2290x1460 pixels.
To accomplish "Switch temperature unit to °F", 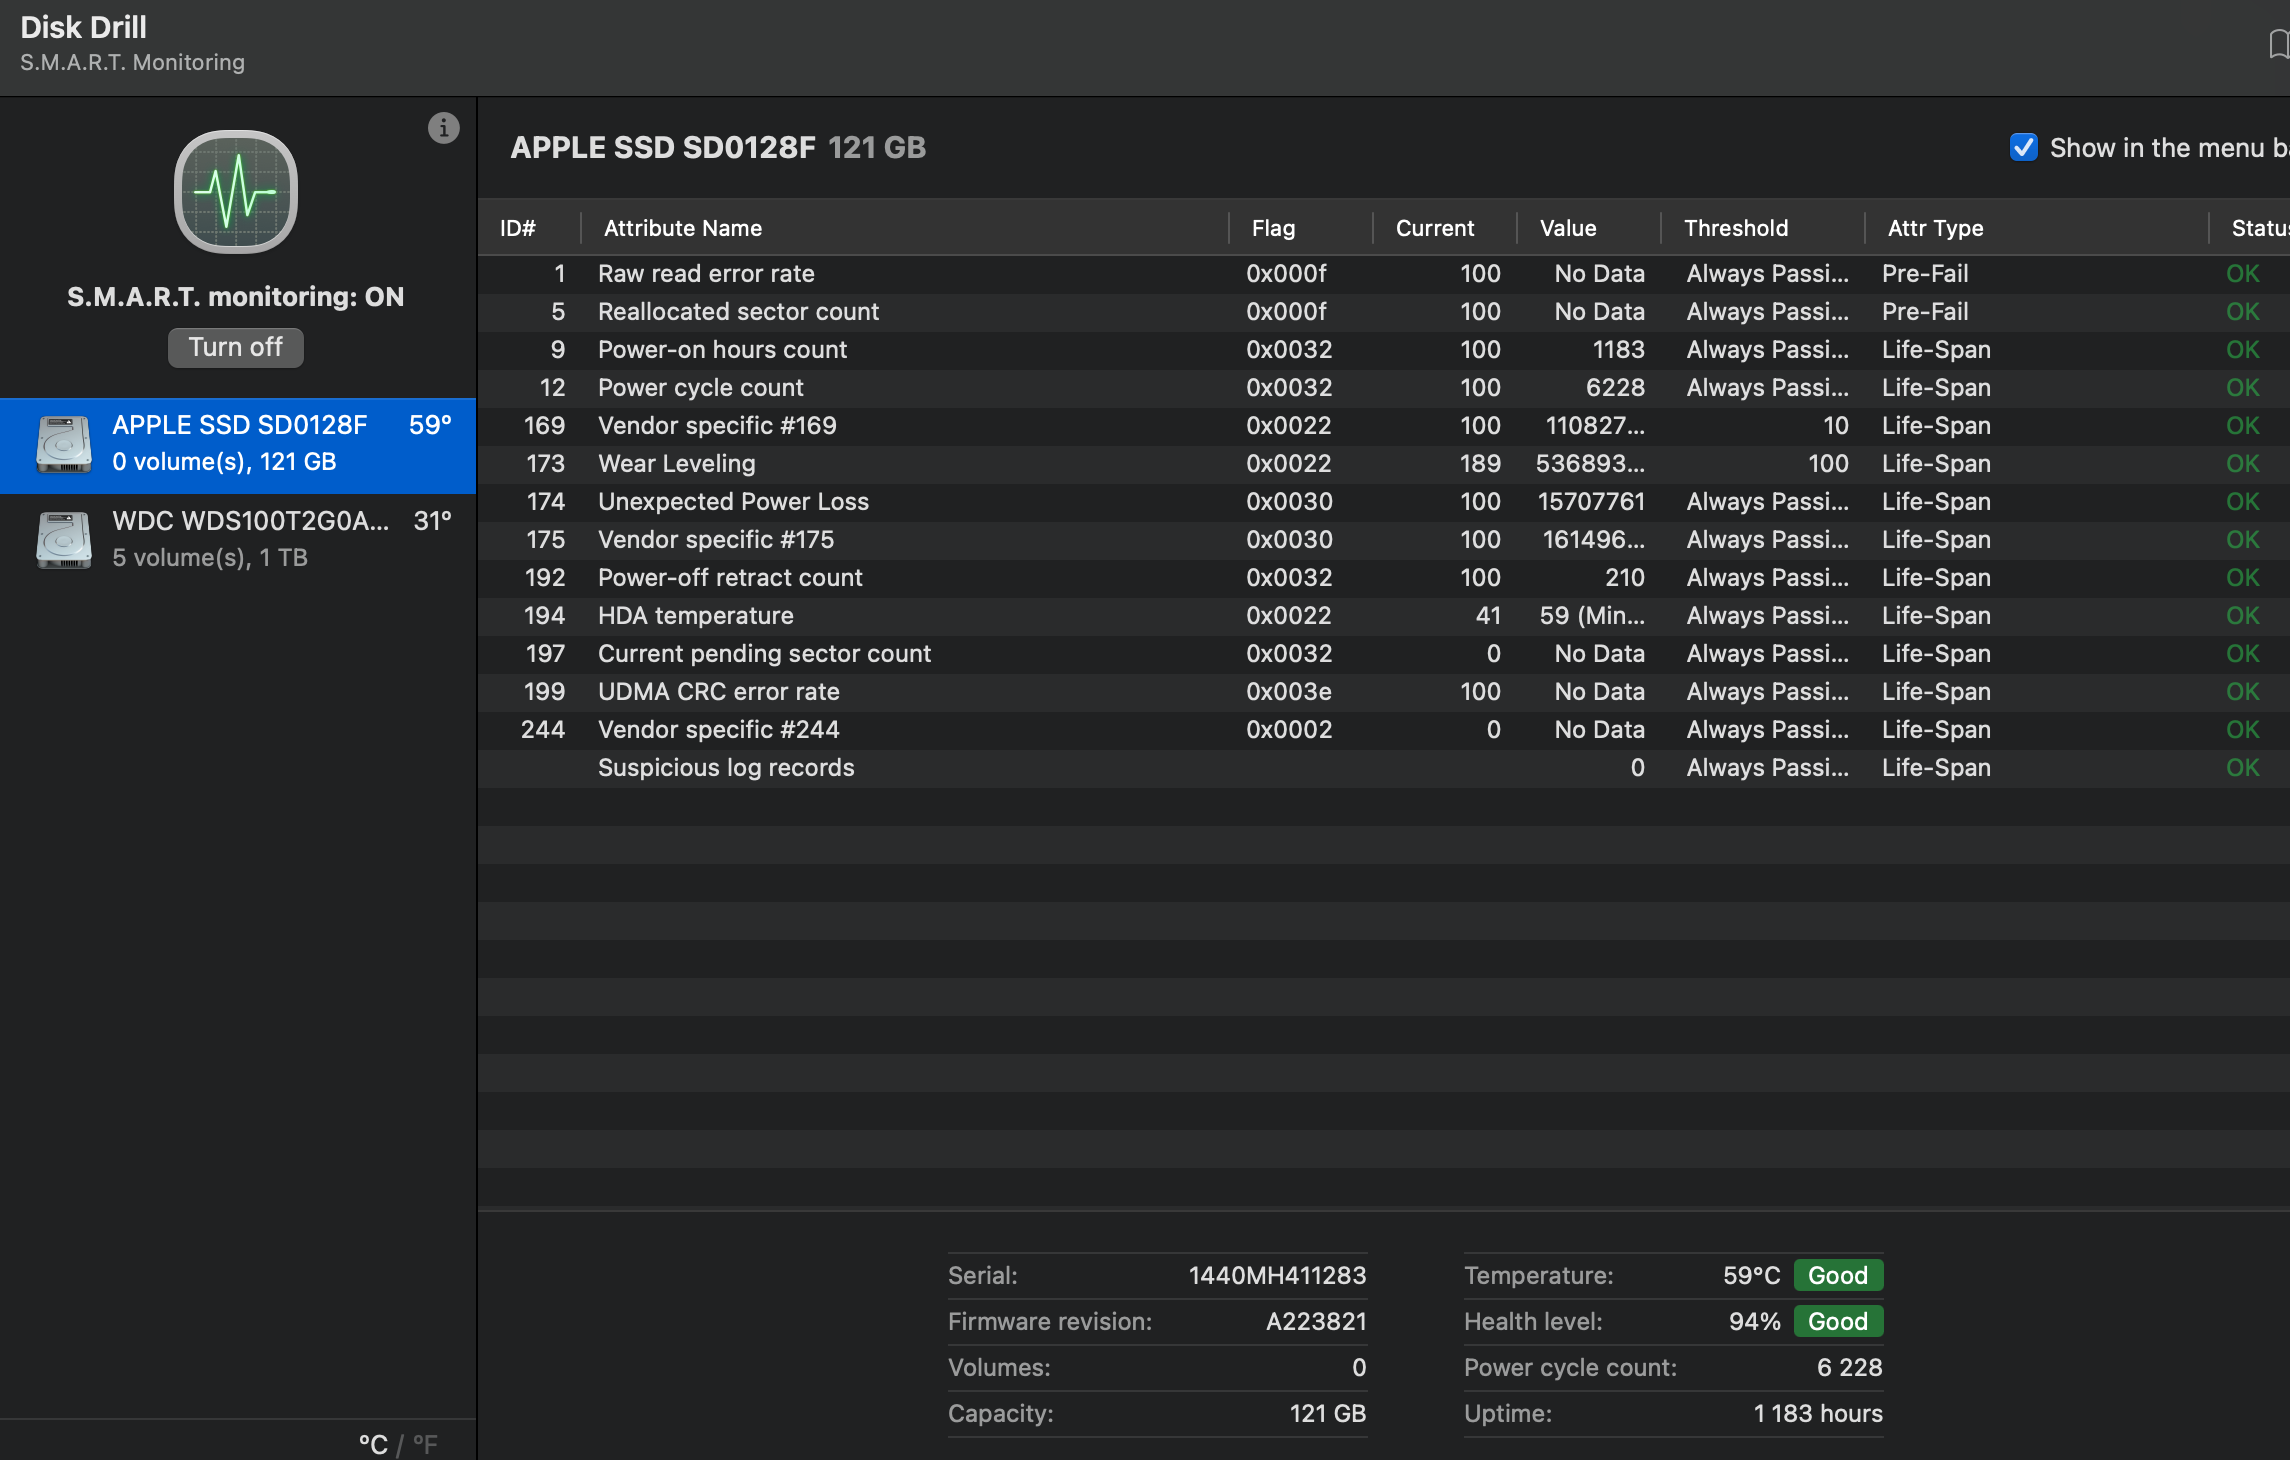I will (x=425, y=1444).
